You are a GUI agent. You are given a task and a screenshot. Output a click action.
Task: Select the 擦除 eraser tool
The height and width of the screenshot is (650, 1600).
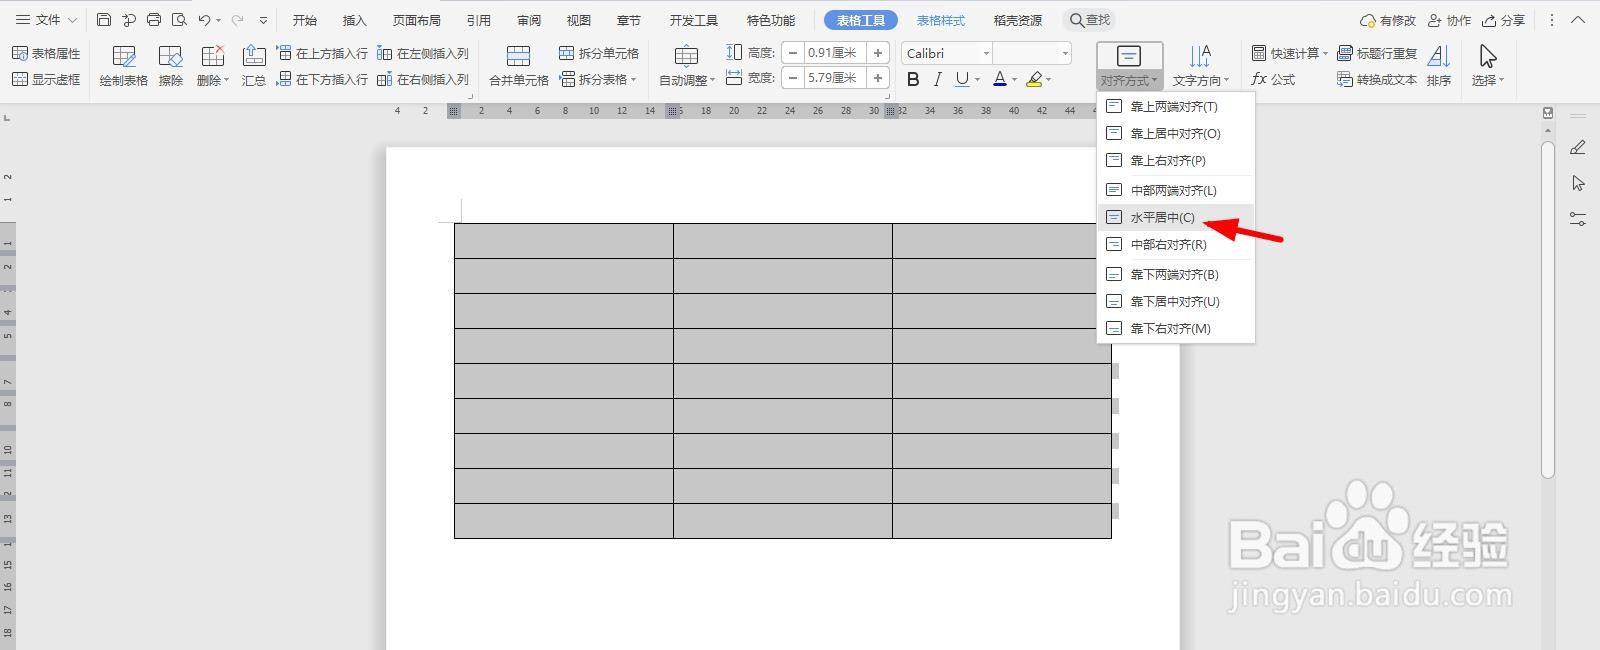coord(171,66)
